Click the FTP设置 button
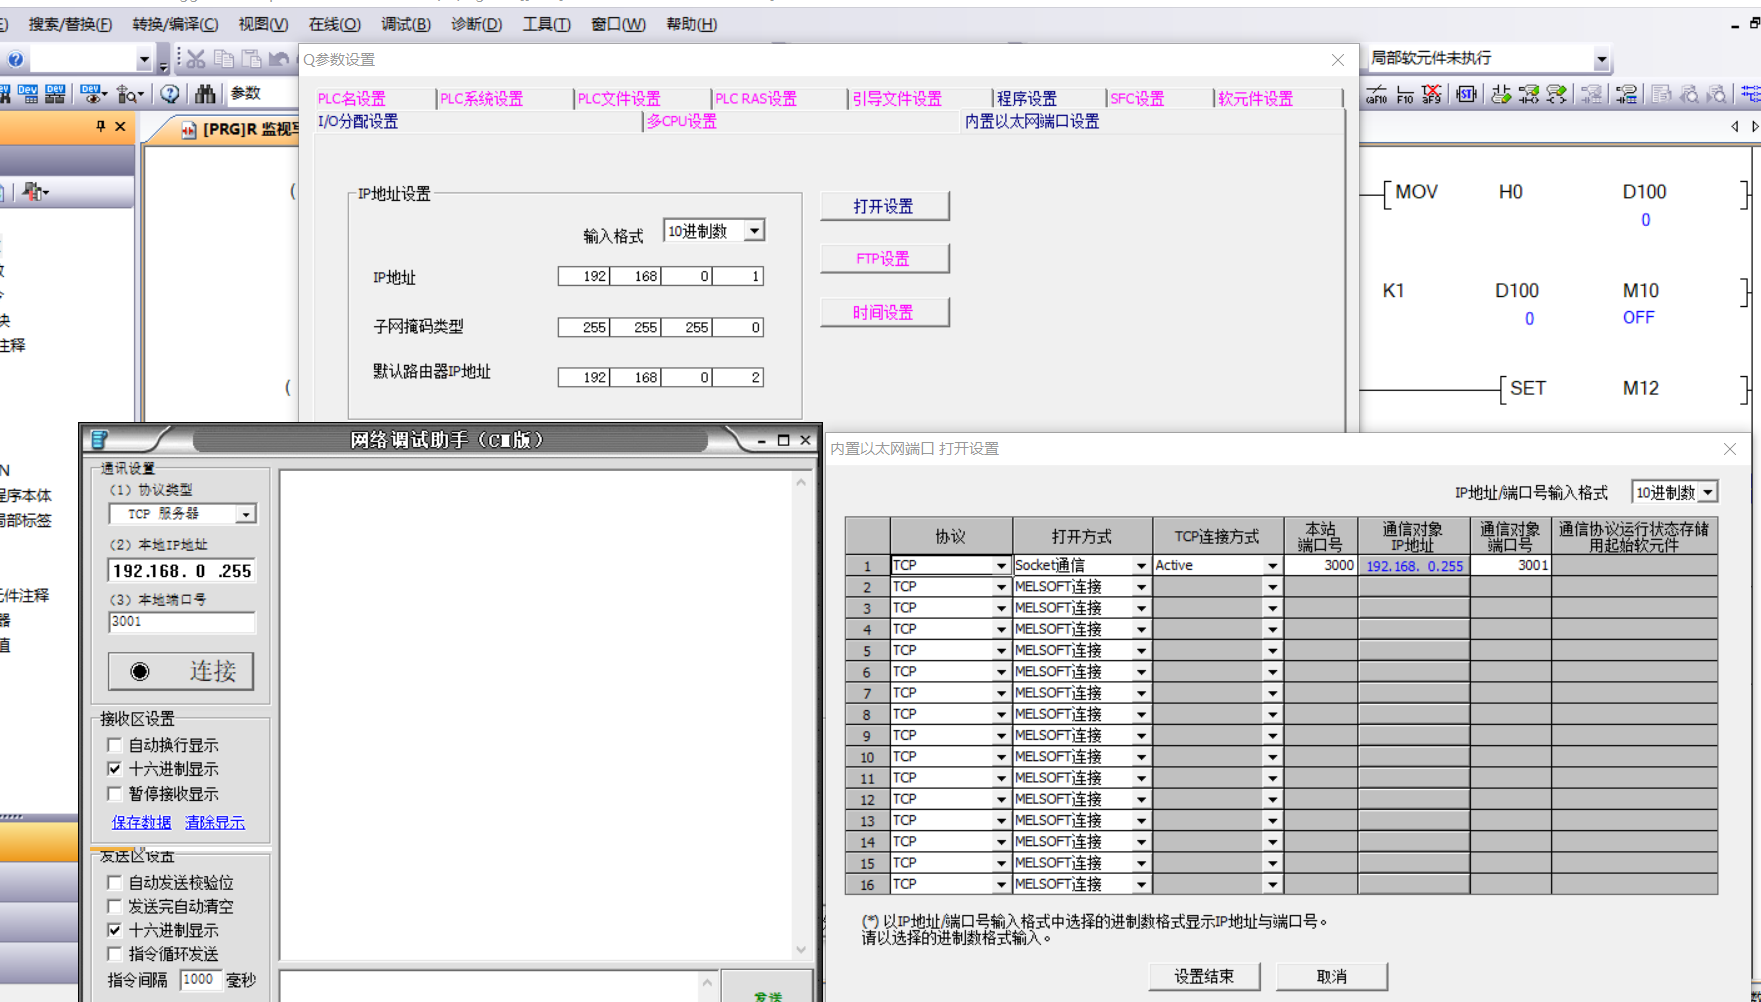The image size is (1761, 1002). (884, 259)
